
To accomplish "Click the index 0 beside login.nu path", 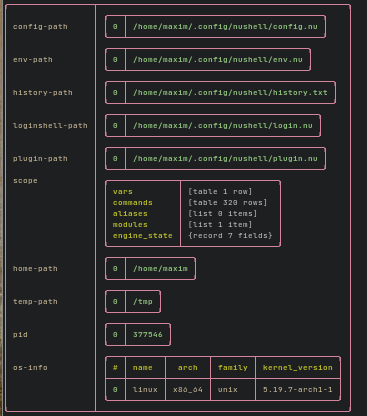I will [x=115, y=126].
